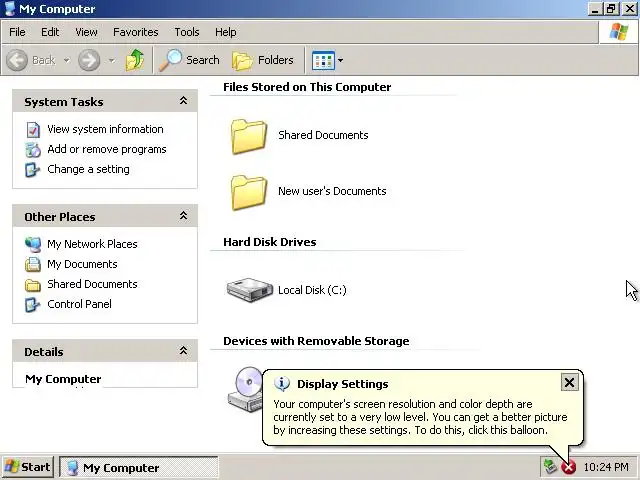This screenshot has height=480, width=640.
Task: Open the View menu
Action: tap(86, 32)
